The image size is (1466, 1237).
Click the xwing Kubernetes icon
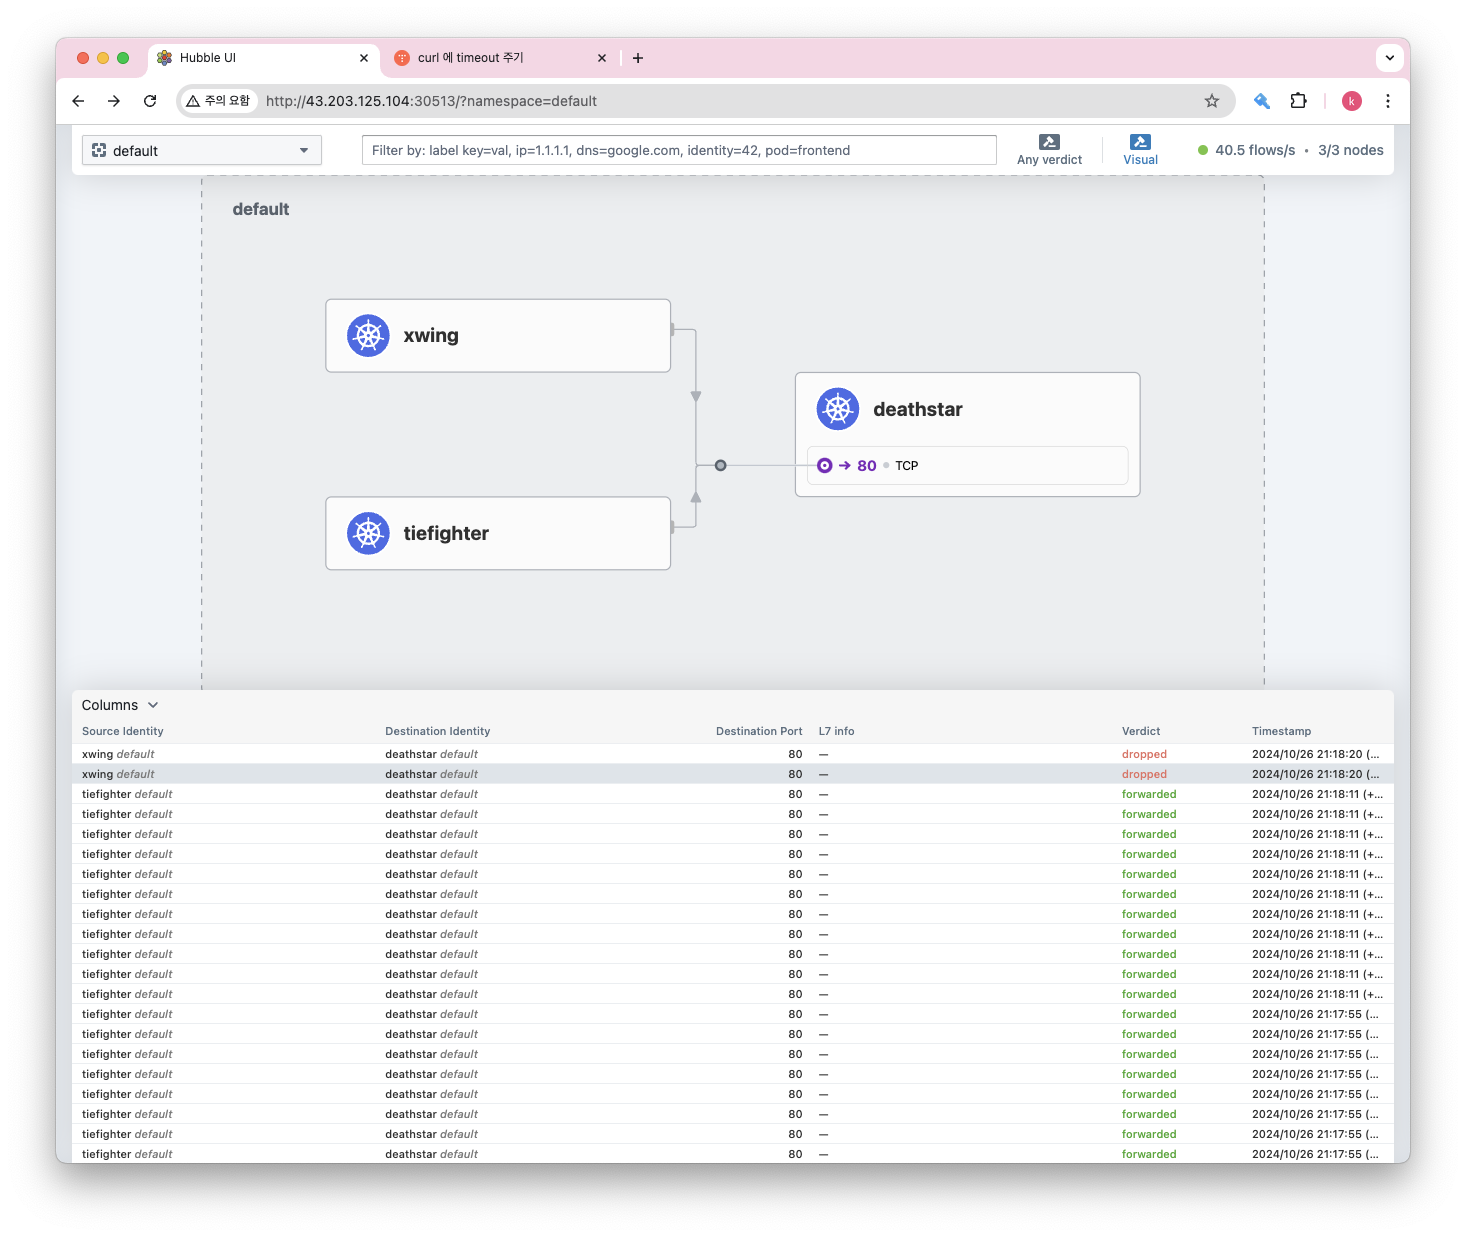point(368,336)
